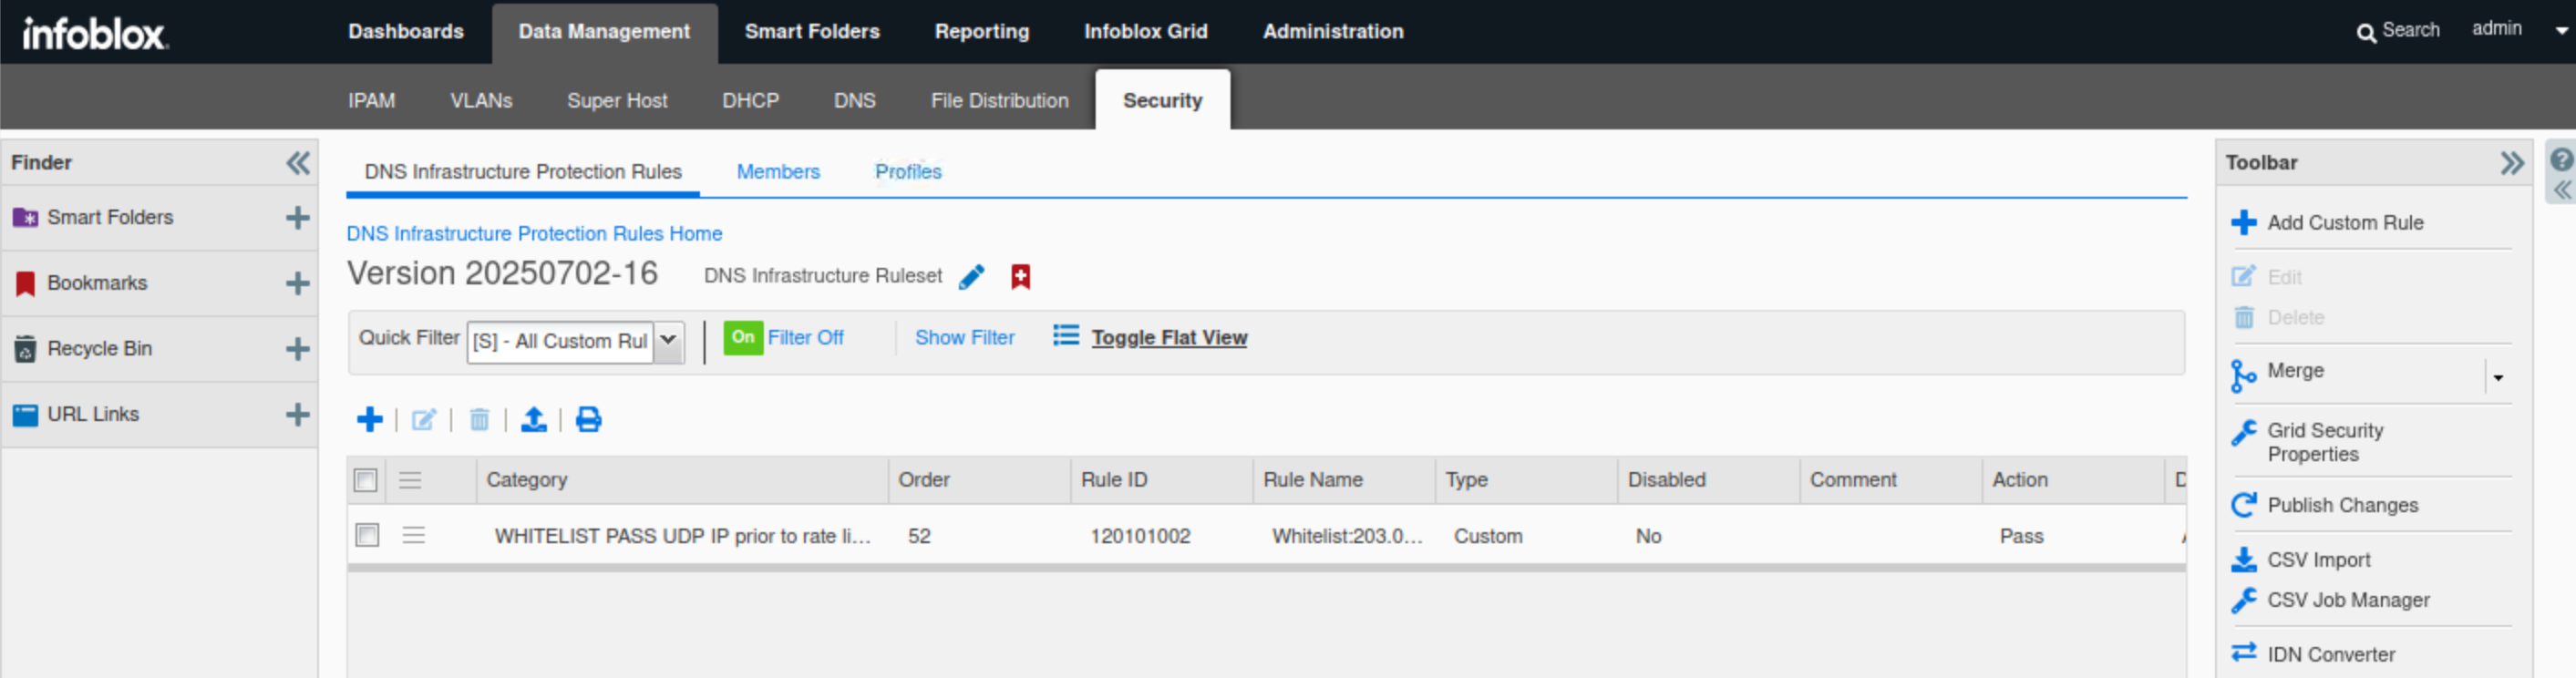
Task: Click the Search magnifier icon
Action: point(2366,33)
